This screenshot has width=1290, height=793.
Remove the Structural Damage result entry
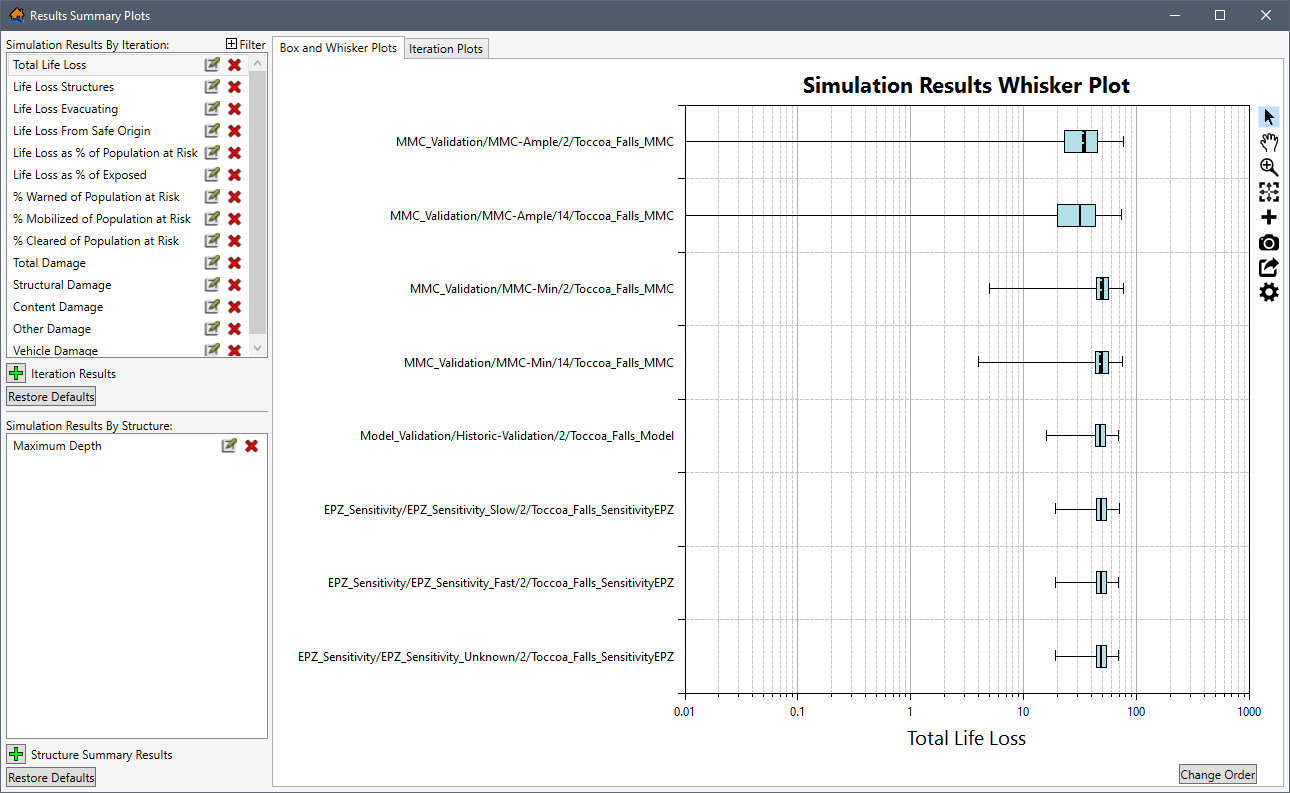coord(232,284)
